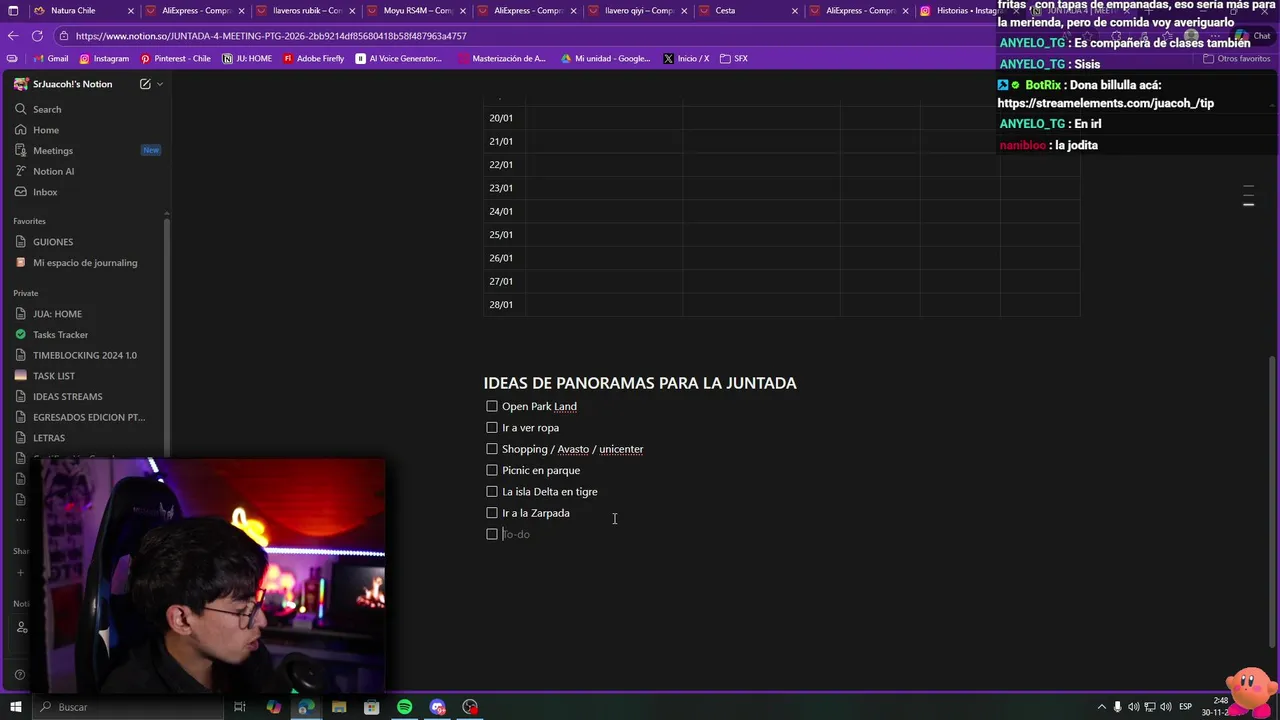Click the 24/01 table cell
The width and height of the screenshot is (1280, 720).
tap(505, 211)
